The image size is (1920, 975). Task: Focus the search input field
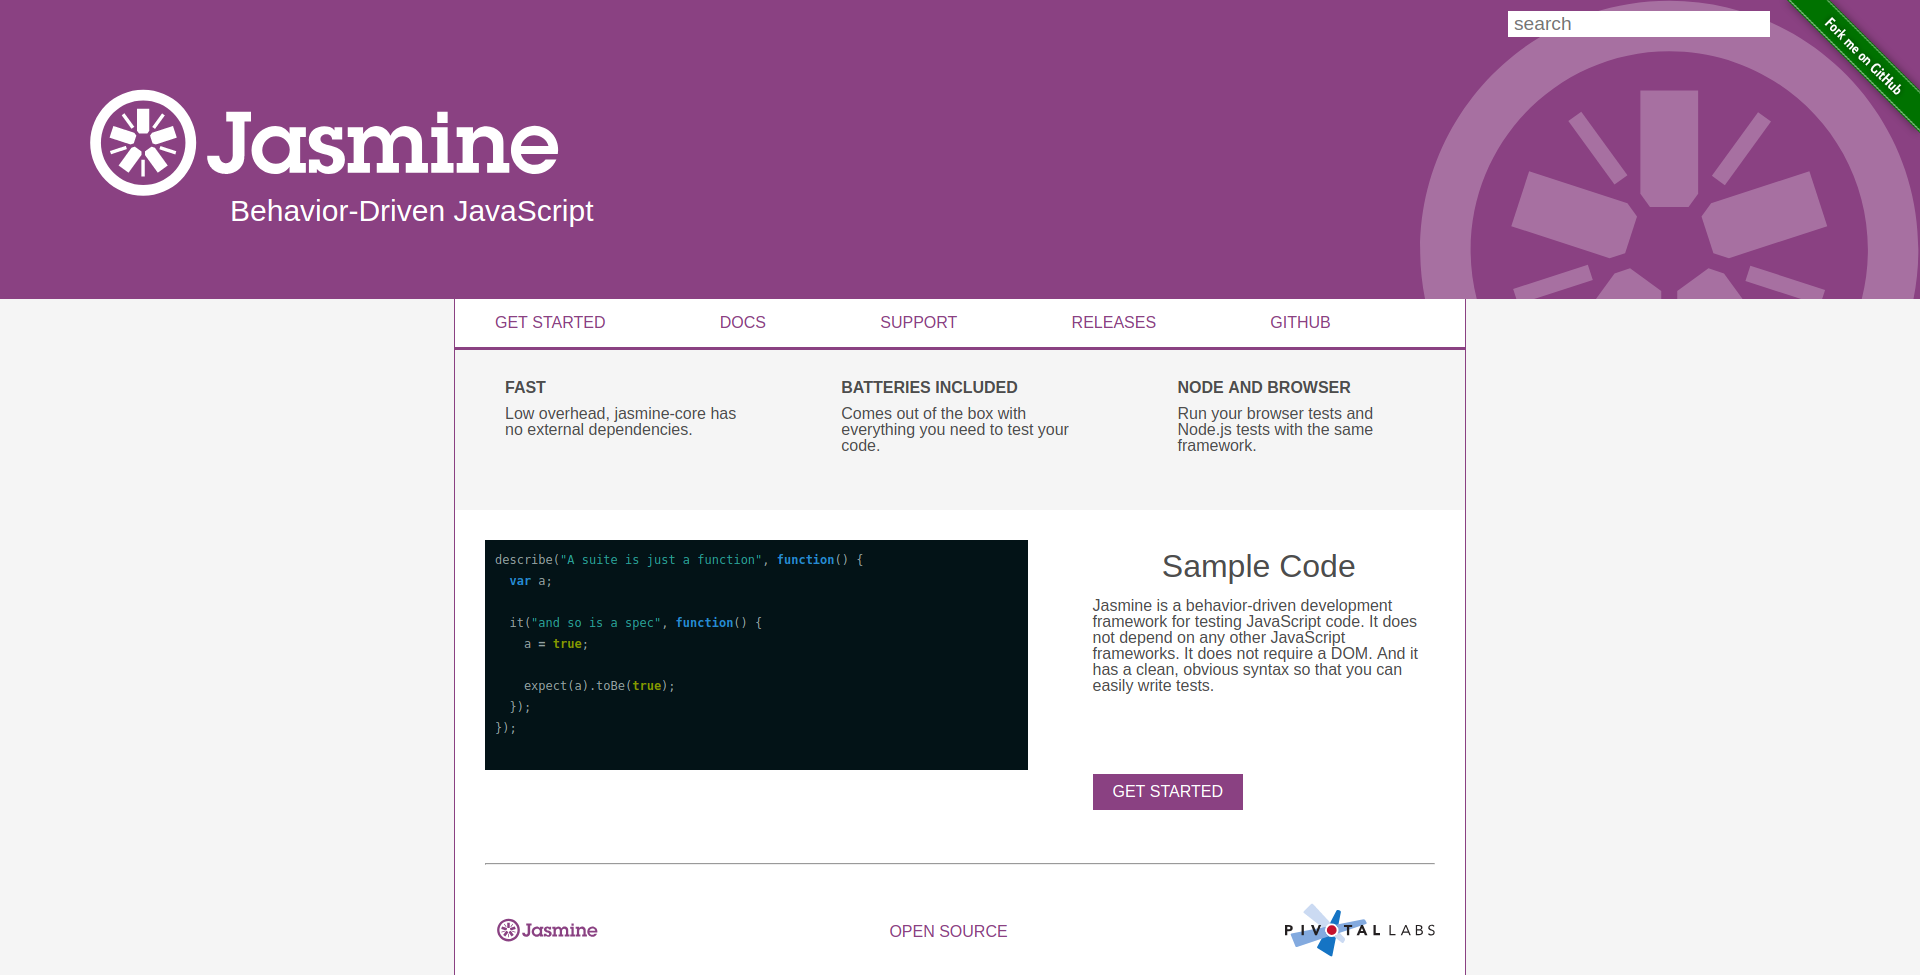pos(1638,24)
